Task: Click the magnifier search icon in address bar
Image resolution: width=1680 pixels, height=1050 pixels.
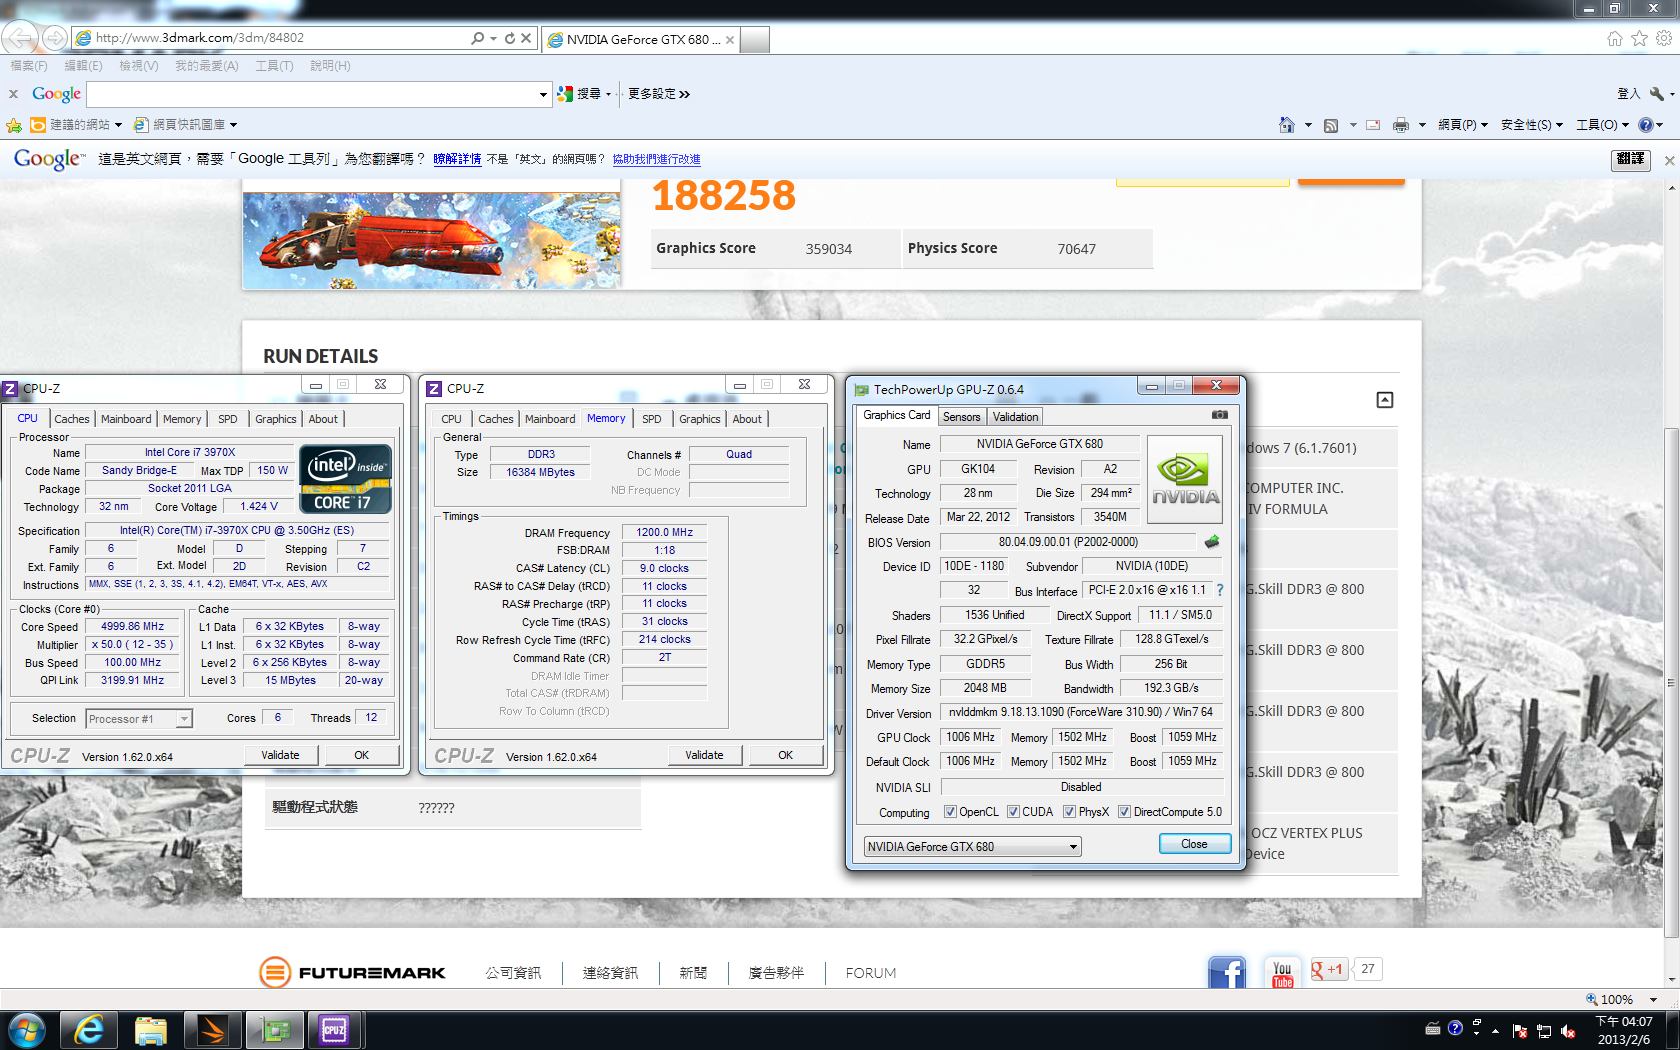Action: (478, 38)
